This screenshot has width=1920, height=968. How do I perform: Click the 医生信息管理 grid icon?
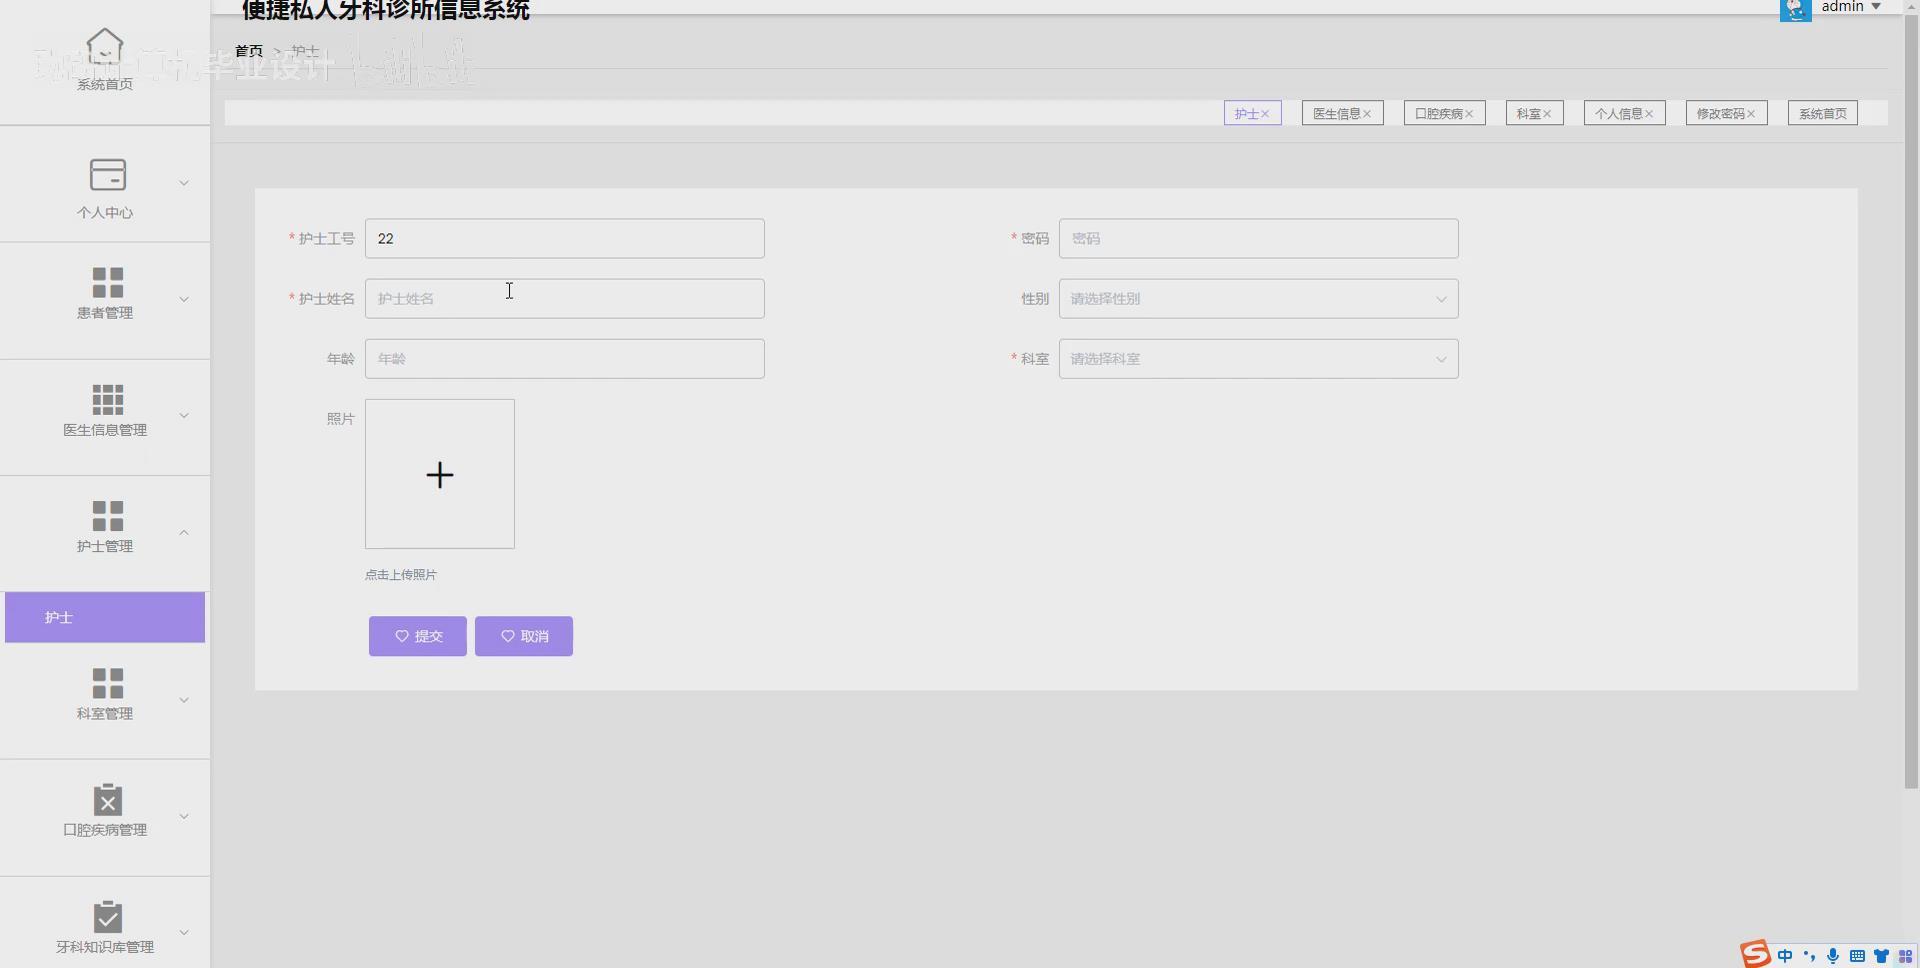point(107,399)
